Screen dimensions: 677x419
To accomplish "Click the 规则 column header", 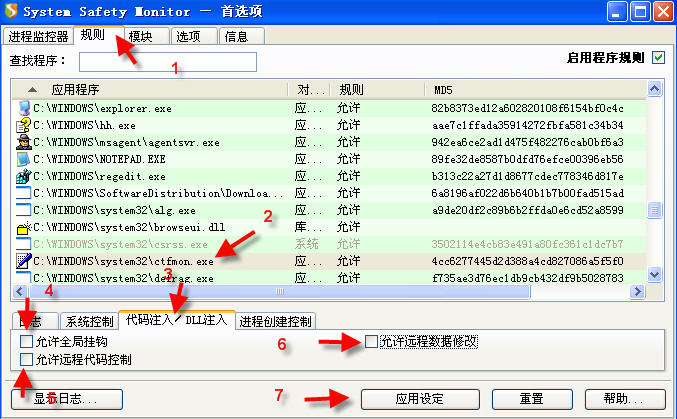I will (x=377, y=89).
